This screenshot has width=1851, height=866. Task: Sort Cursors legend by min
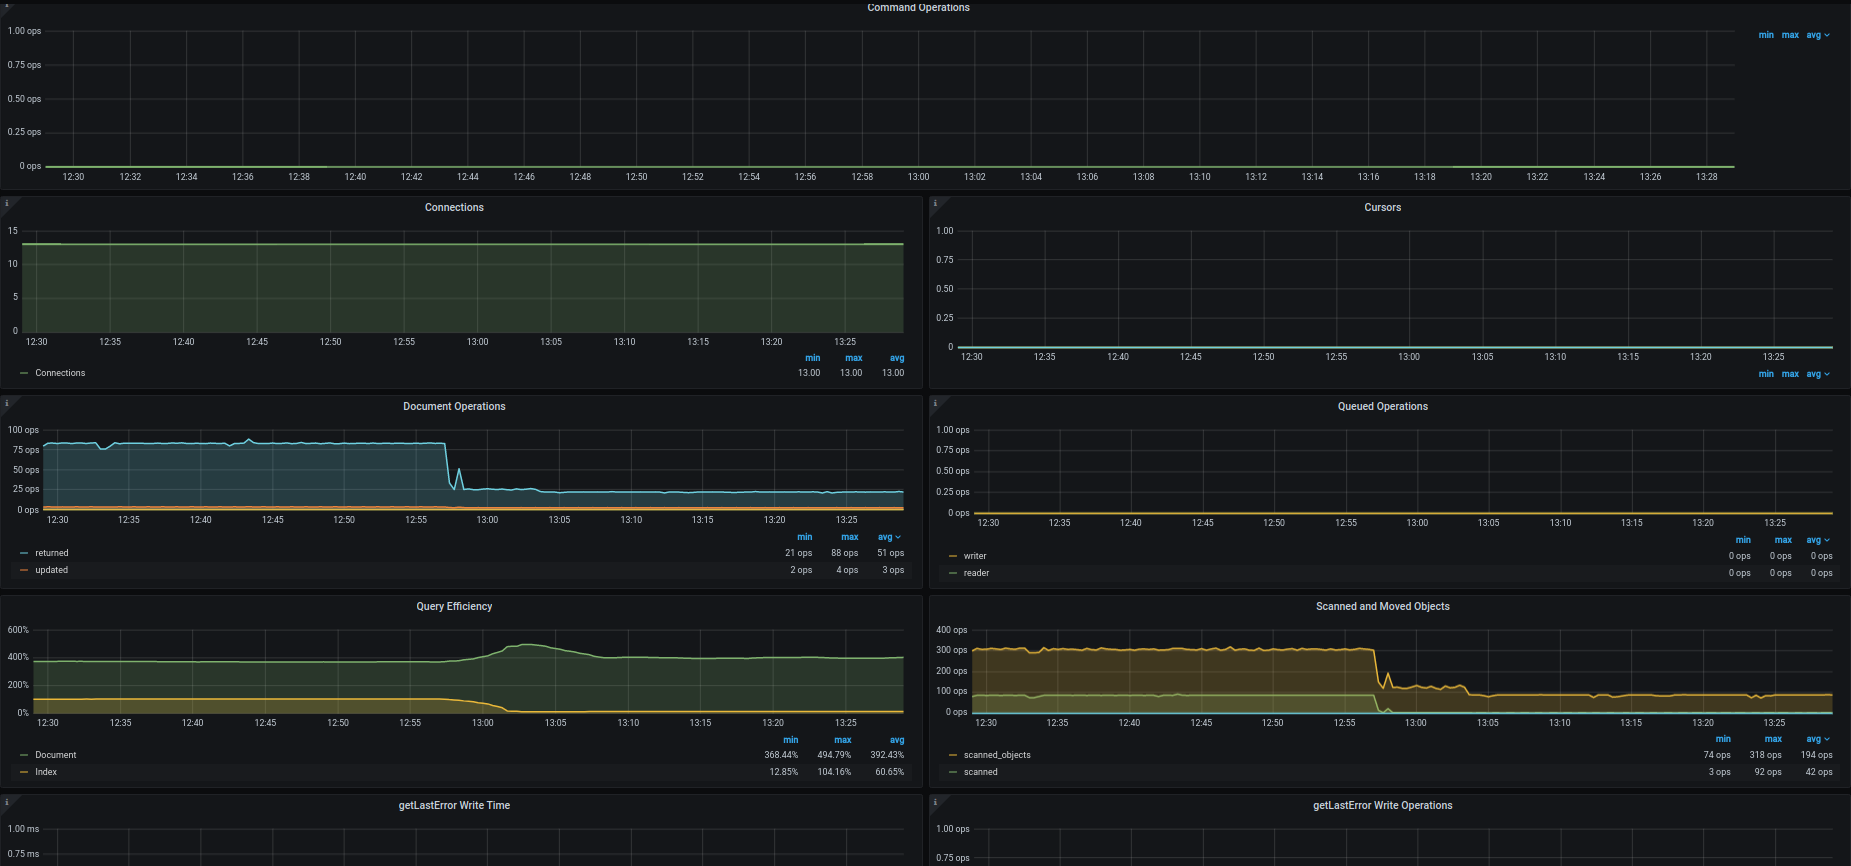tap(1766, 374)
